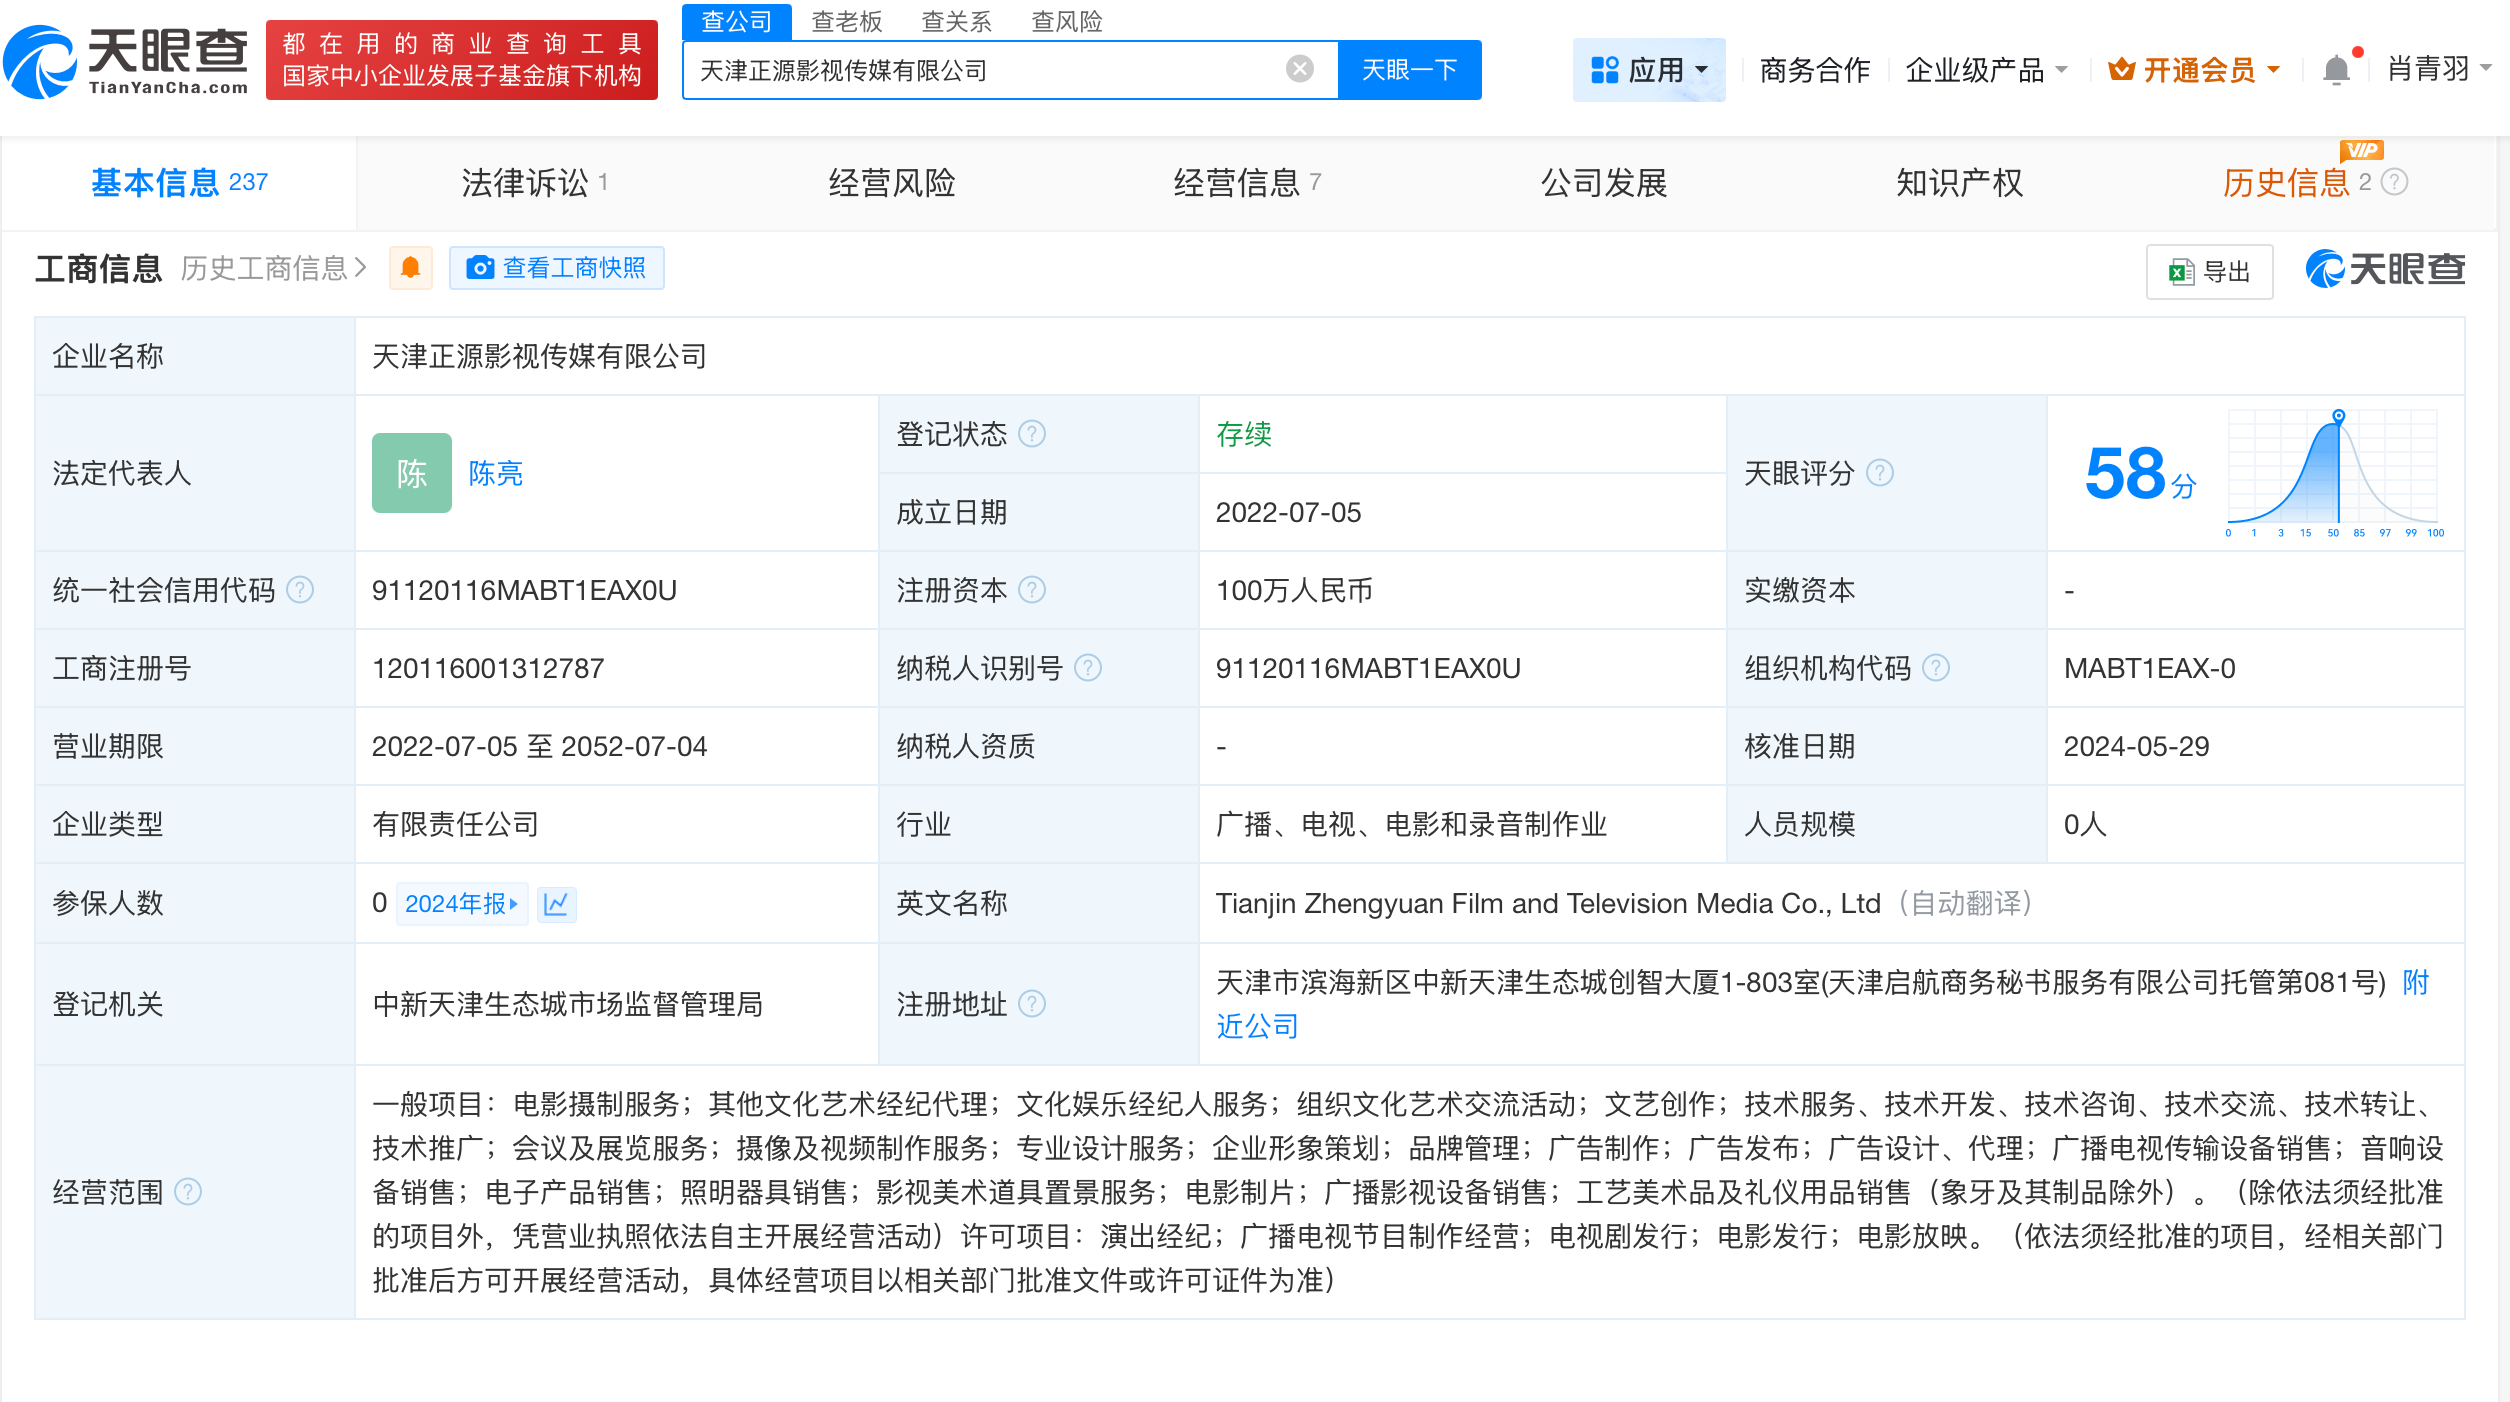Click the Tianyancha logo
The width and height of the screenshot is (2510, 1402).
coord(128,63)
